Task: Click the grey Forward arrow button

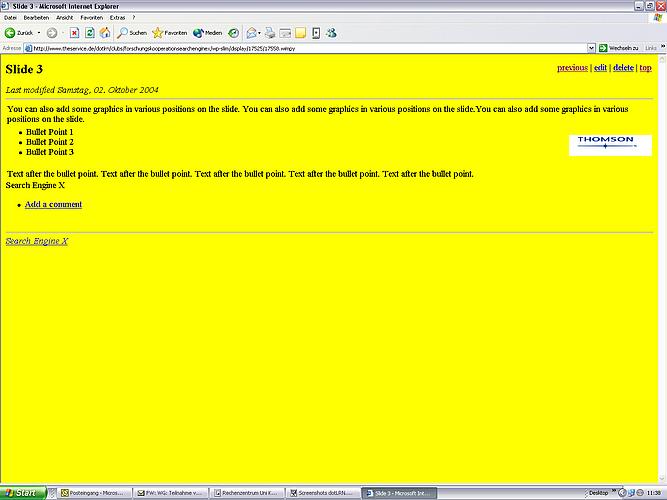Action: (x=52, y=33)
